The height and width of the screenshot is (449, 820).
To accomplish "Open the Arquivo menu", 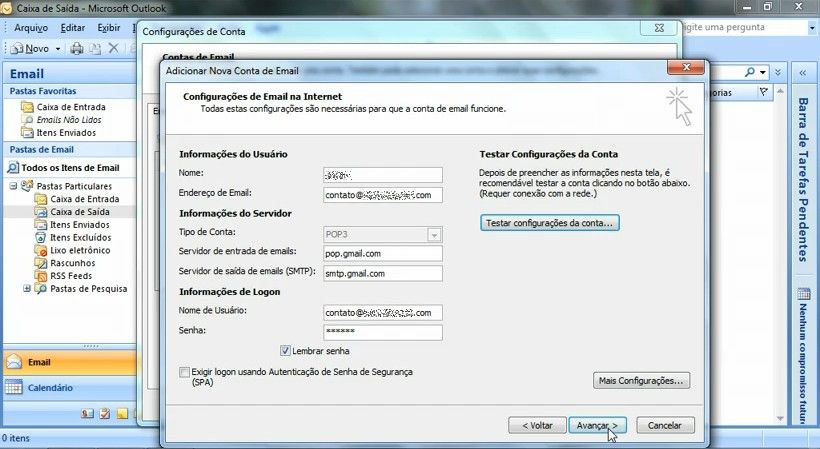I will click(31, 27).
